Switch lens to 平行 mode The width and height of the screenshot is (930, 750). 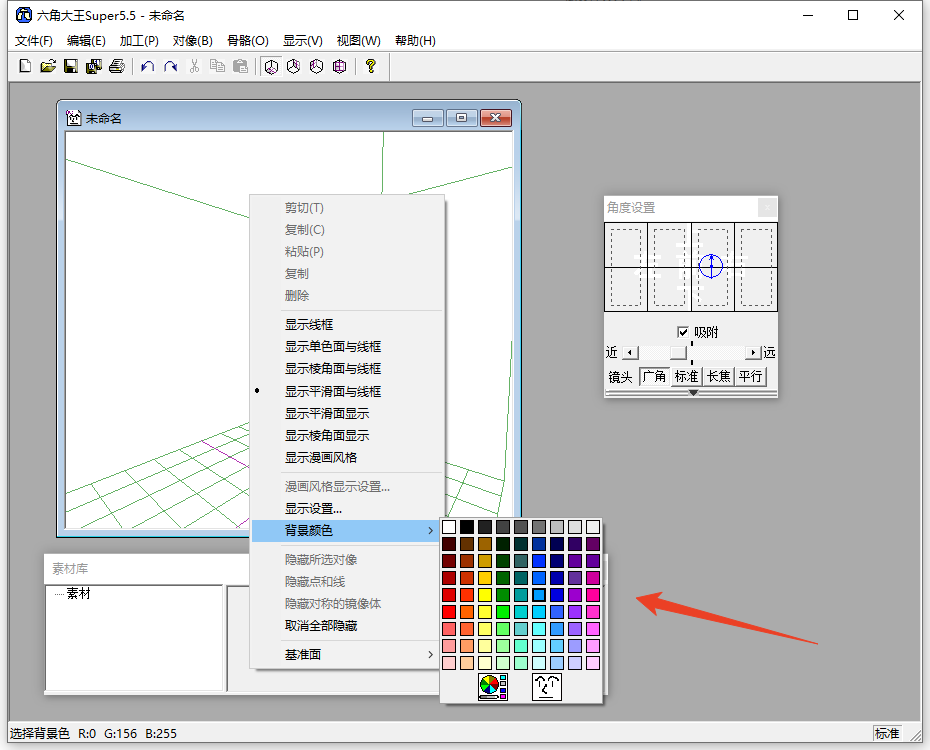(750, 377)
